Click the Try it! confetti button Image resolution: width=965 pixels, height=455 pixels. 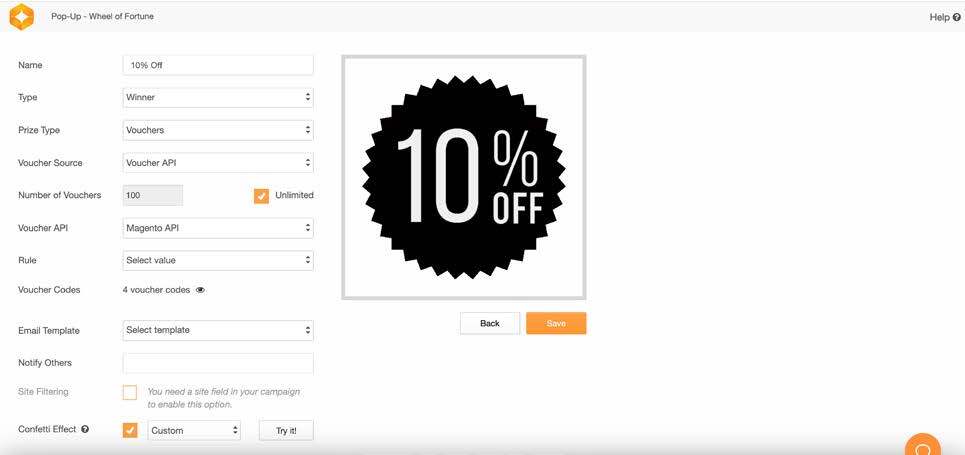point(286,430)
